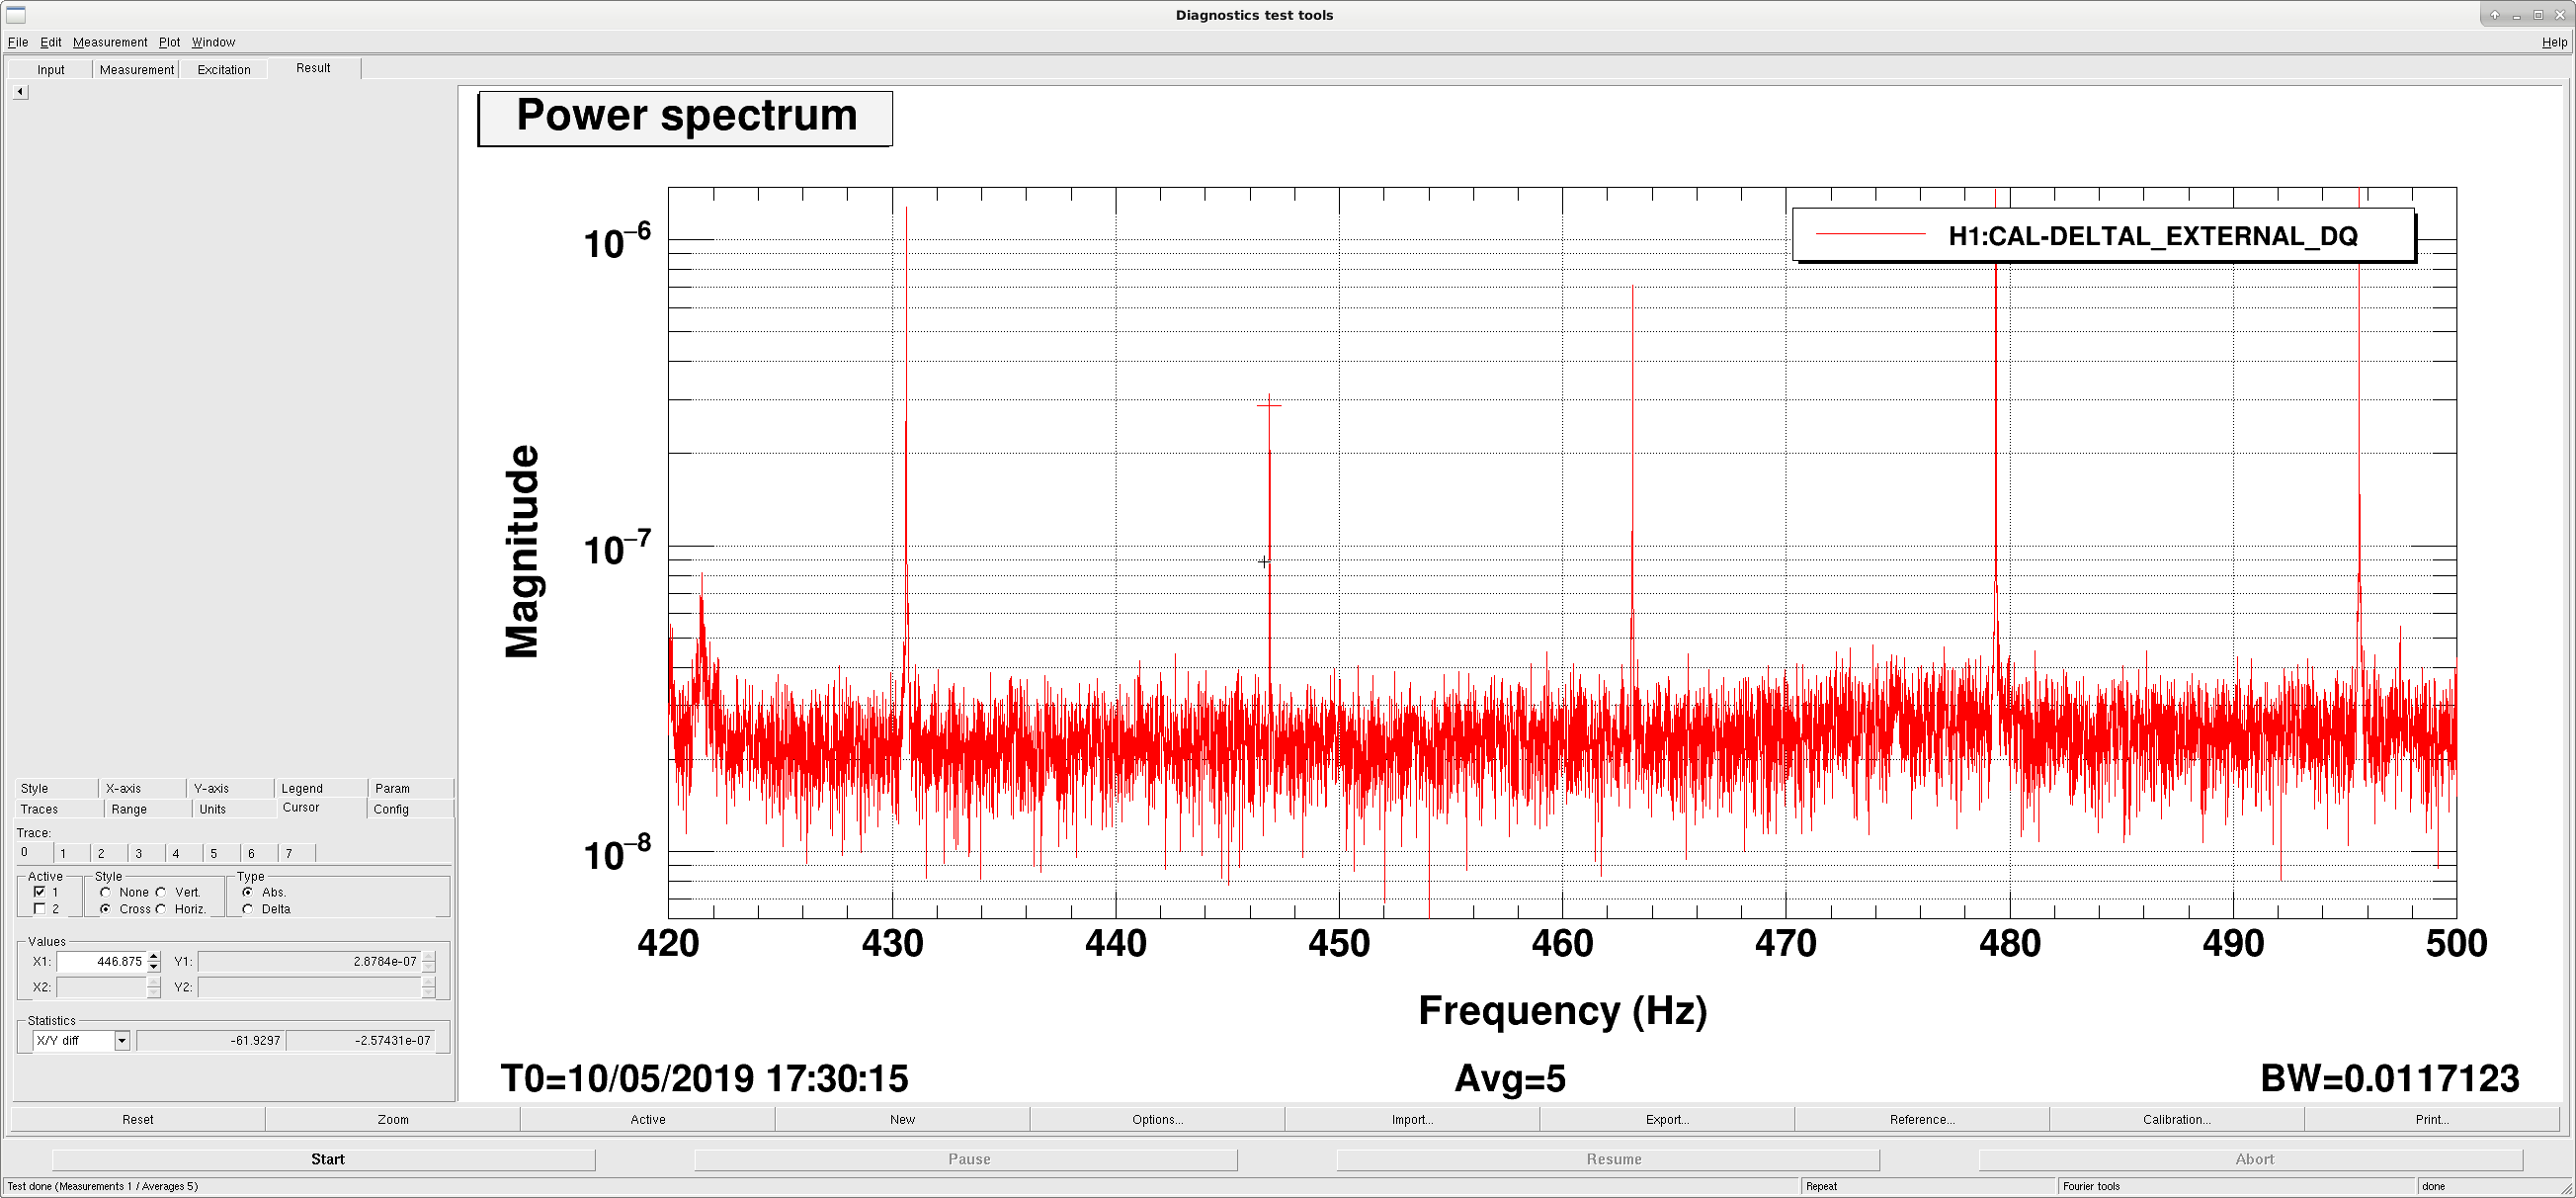Click the Export... button
This screenshot has height=1198, width=2576.
coord(1667,1119)
